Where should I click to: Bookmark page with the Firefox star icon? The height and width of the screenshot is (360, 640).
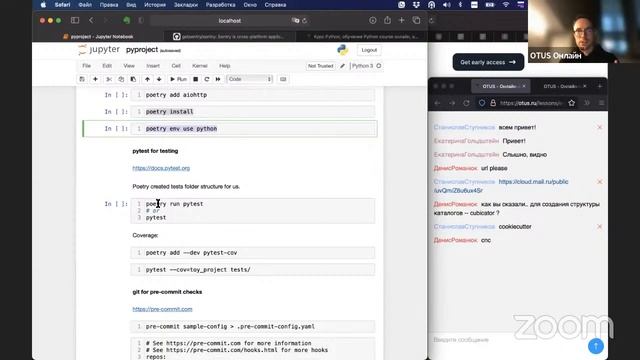571,103
